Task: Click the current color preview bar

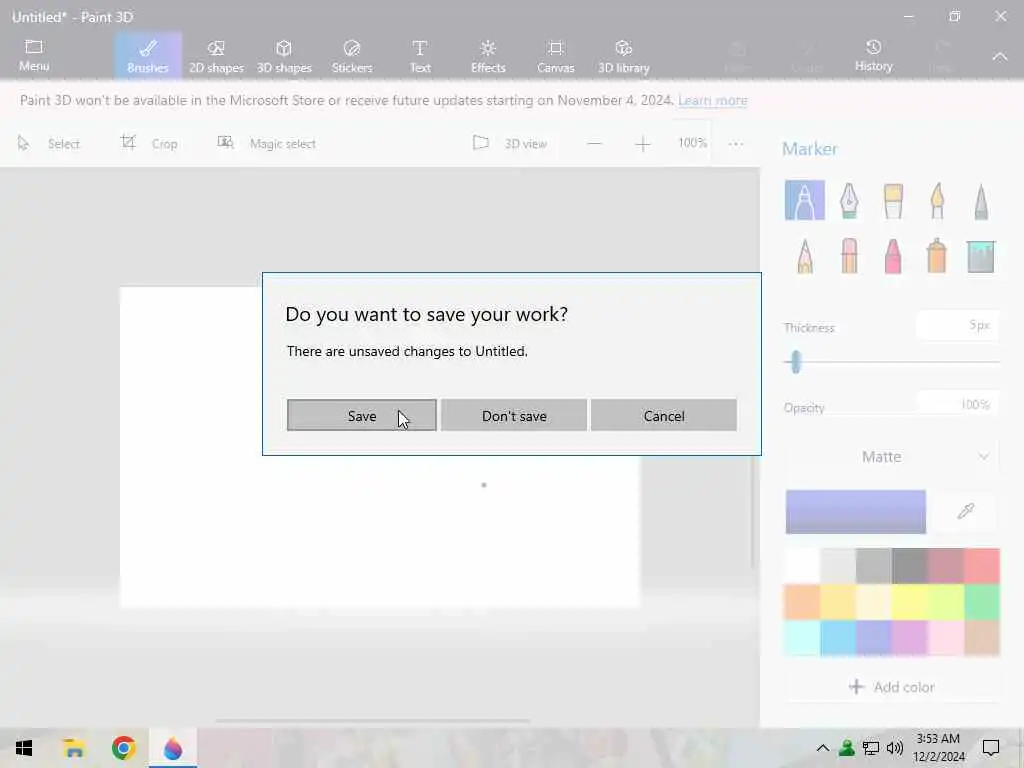Action: pyautogui.click(x=856, y=511)
